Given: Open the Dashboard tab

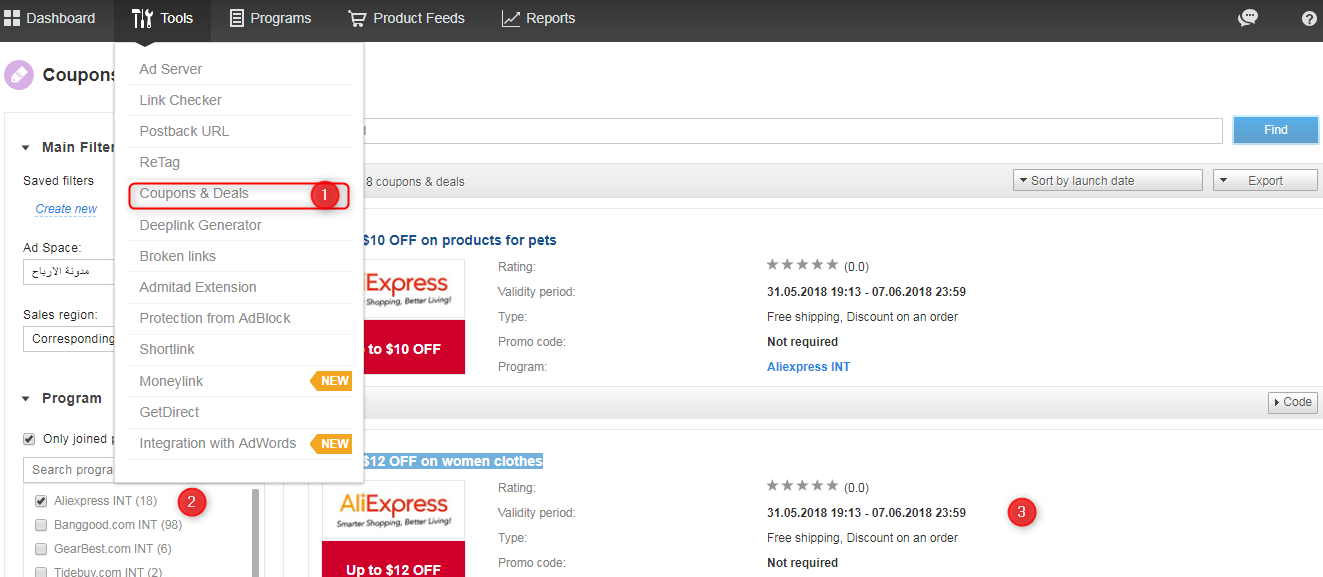Looking at the screenshot, I should coord(49,18).
